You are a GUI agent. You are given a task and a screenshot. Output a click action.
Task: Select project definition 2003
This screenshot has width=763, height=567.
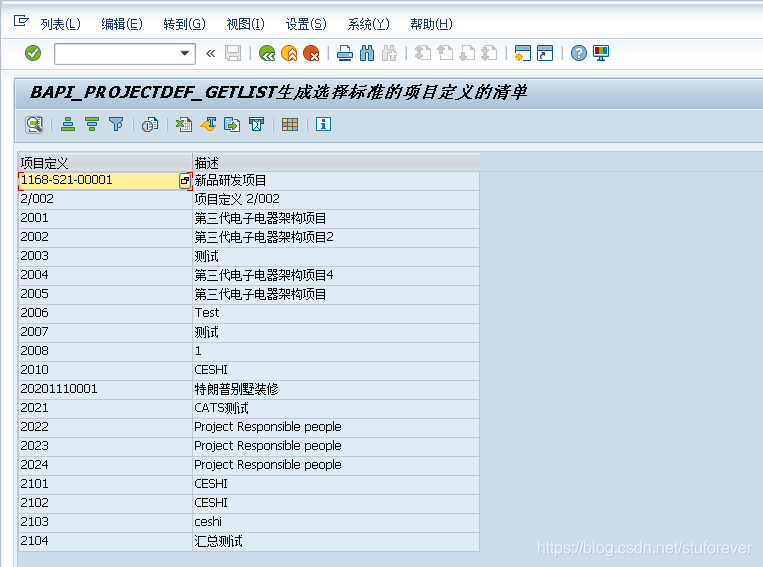pos(105,256)
